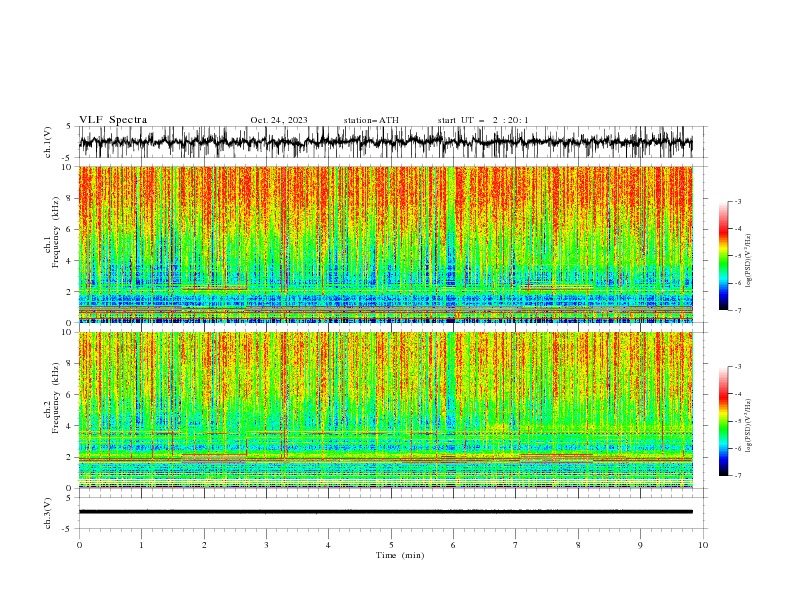Click the ch.1(V) waveform trace
792x612 pixels.
tap(385, 142)
